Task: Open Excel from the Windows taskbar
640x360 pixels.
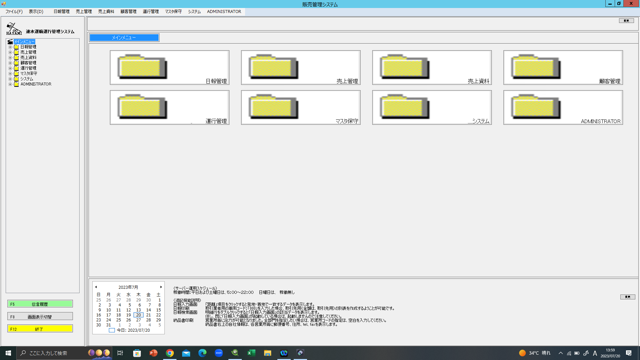Action: (251, 353)
